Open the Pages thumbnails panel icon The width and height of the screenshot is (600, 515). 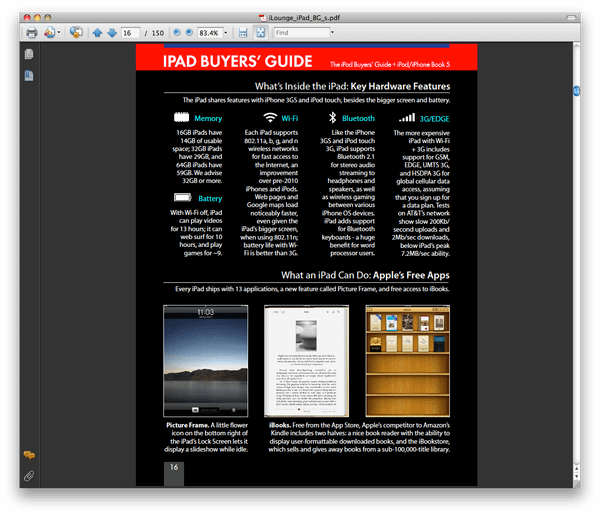29,54
